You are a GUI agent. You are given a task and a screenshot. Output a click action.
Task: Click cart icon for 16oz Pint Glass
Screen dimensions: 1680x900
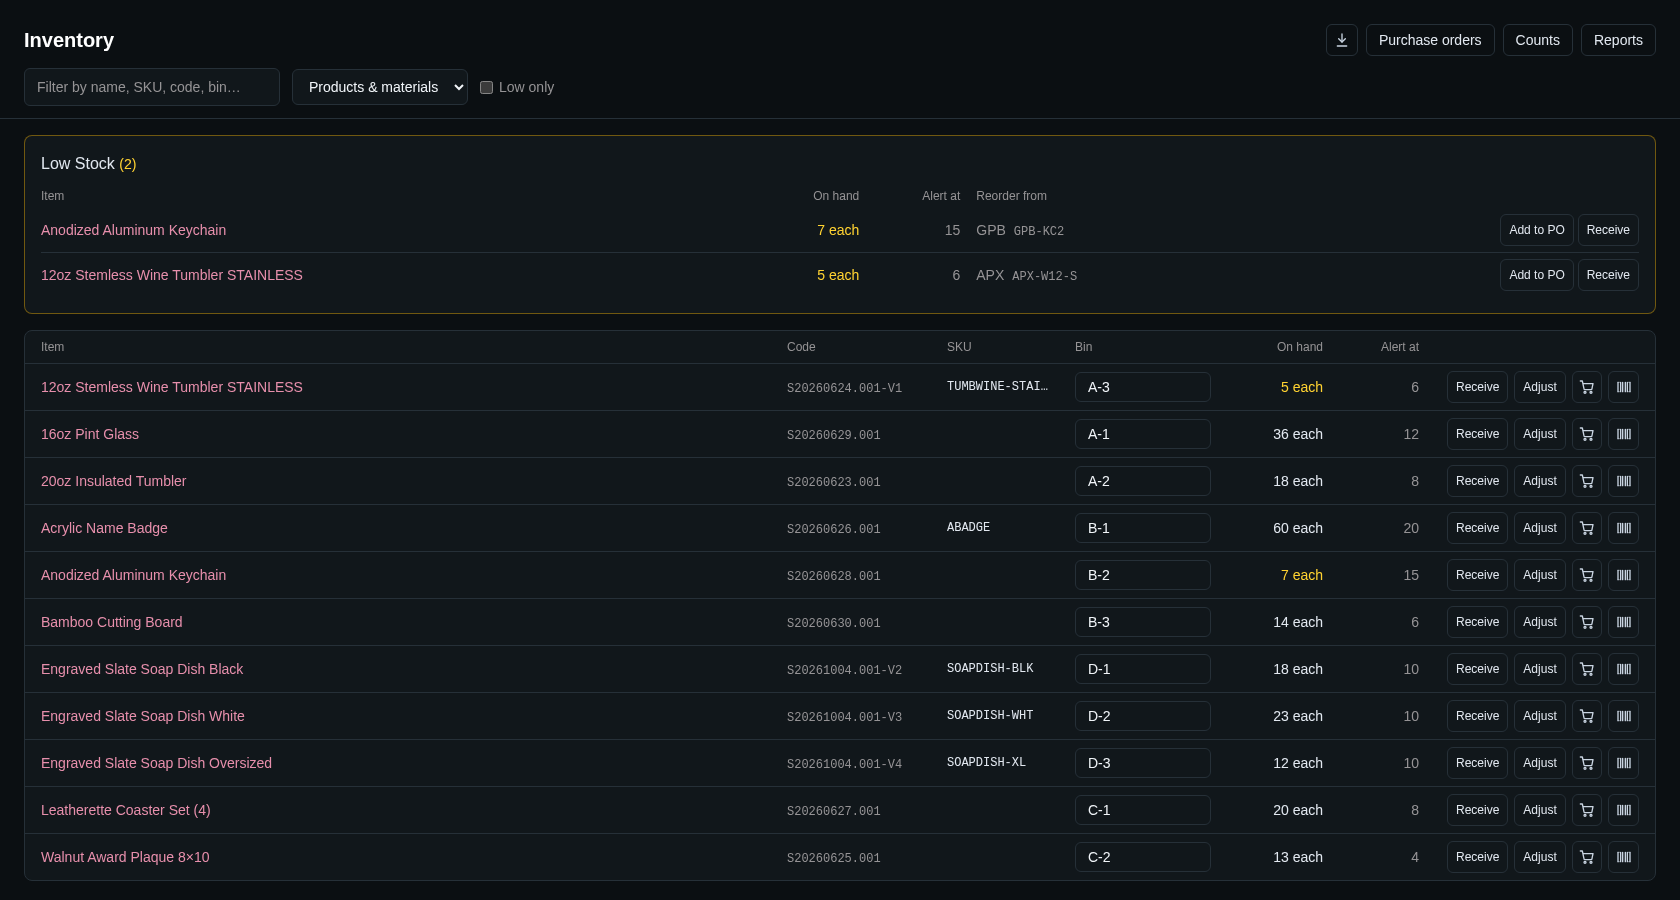(x=1587, y=434)
